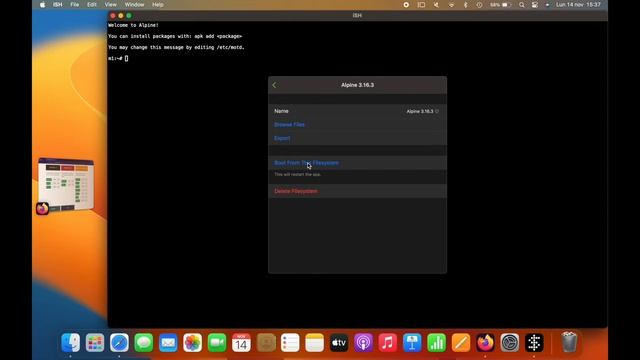Open Reminders from the Dock

[x=290, y=342]
